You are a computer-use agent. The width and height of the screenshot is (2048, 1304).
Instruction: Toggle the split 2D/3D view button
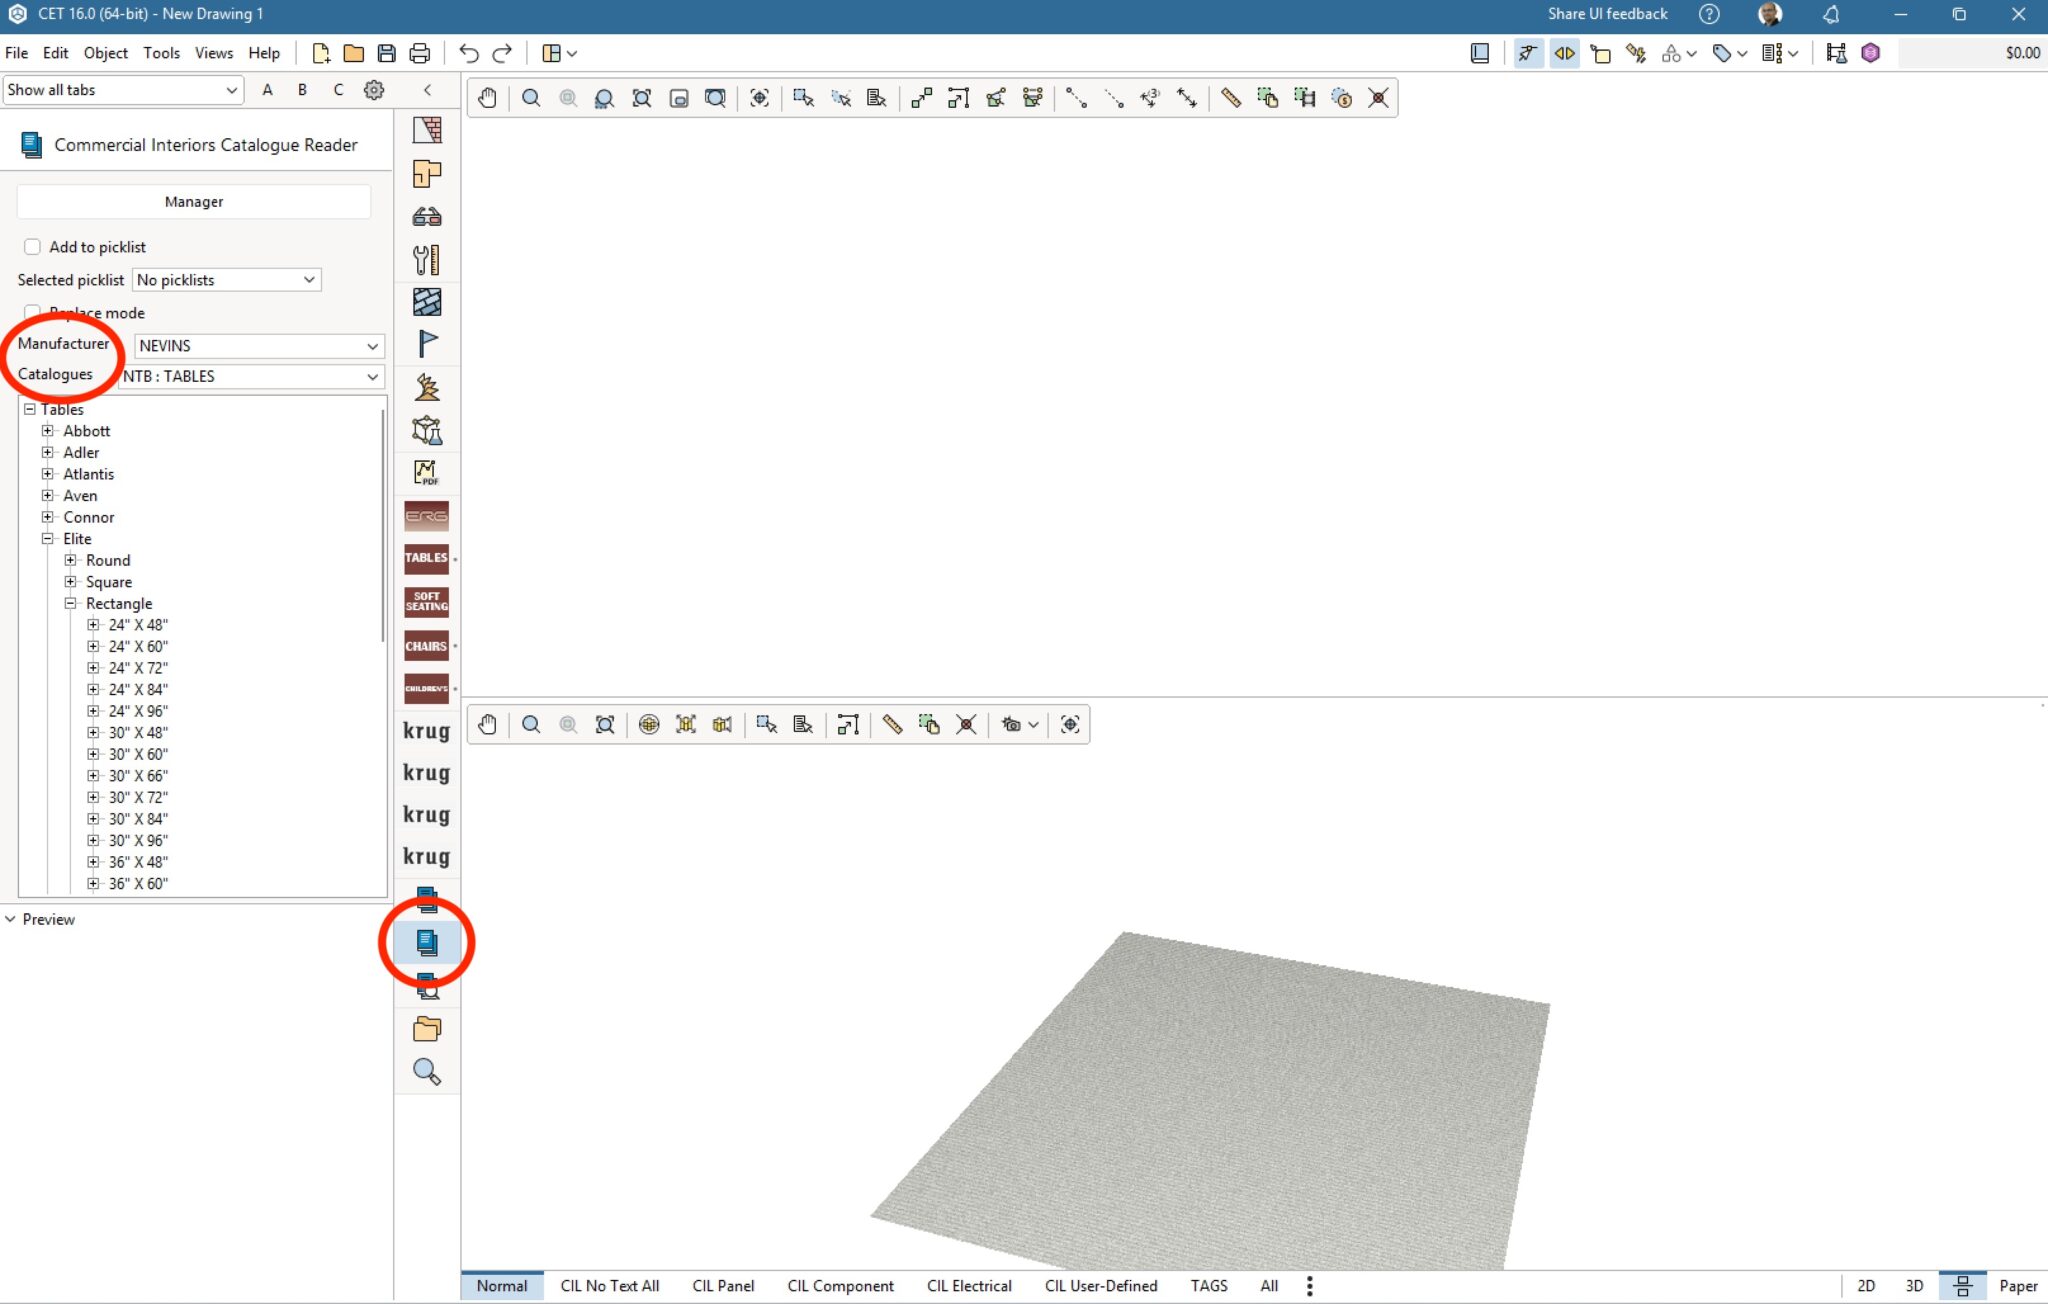tap(1963, 1286)
